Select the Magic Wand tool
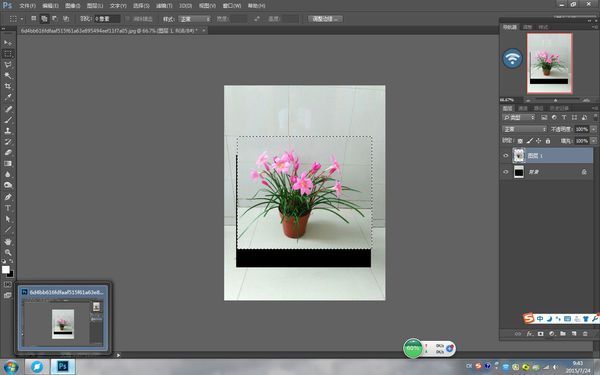Screen dimensions: 600x375 (x=8, y=75)
